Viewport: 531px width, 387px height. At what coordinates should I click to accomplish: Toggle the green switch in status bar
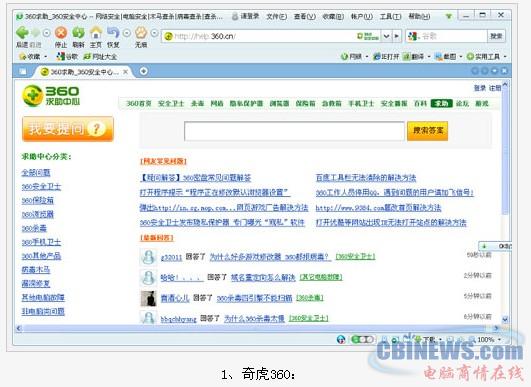[x=363, y=339]
